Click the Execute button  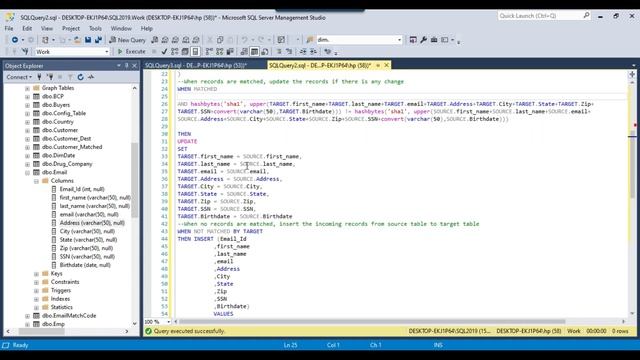pyautogui.click(x=131, y=51)
